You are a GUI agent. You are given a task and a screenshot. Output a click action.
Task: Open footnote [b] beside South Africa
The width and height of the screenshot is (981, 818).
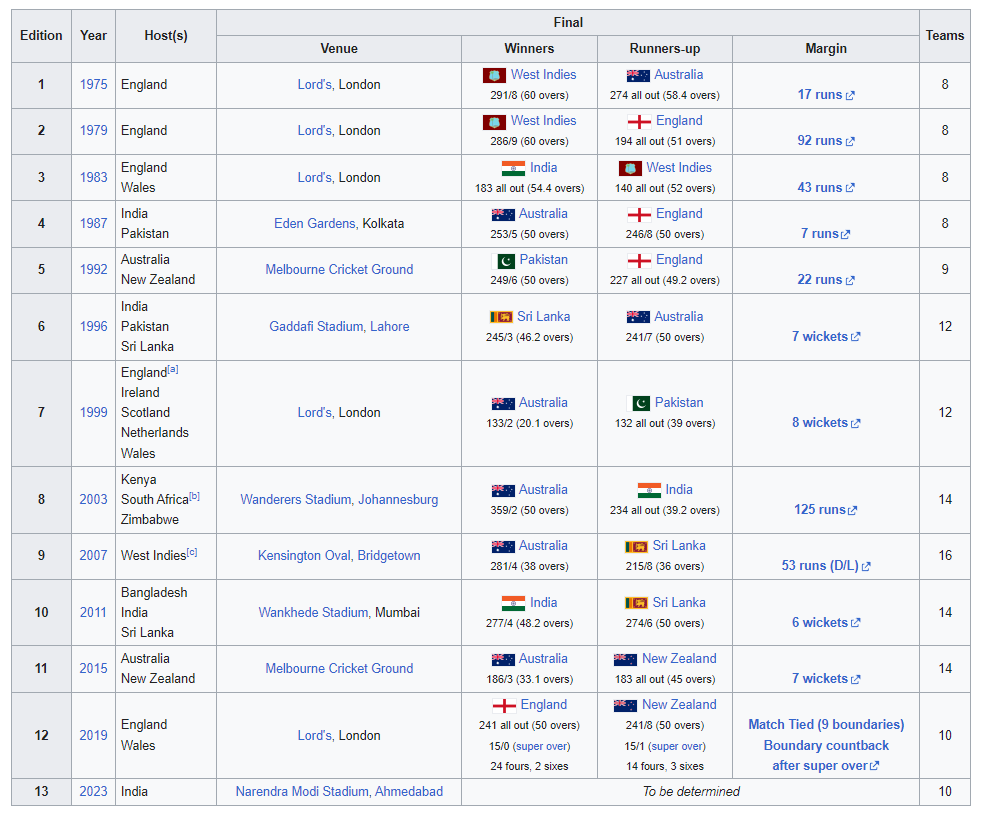coord(195,496)
